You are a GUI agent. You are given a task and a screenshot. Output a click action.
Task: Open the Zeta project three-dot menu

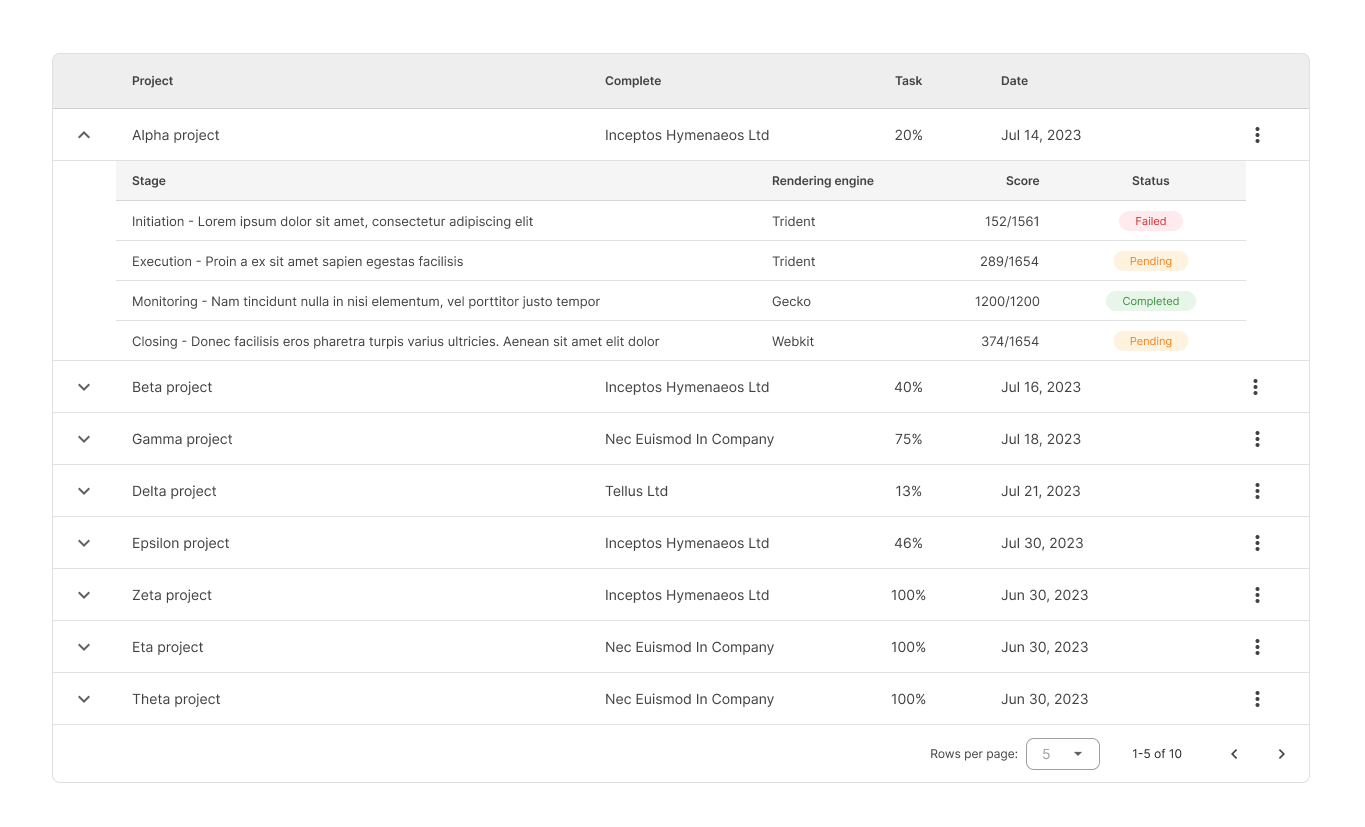(x=1257, y=595)
